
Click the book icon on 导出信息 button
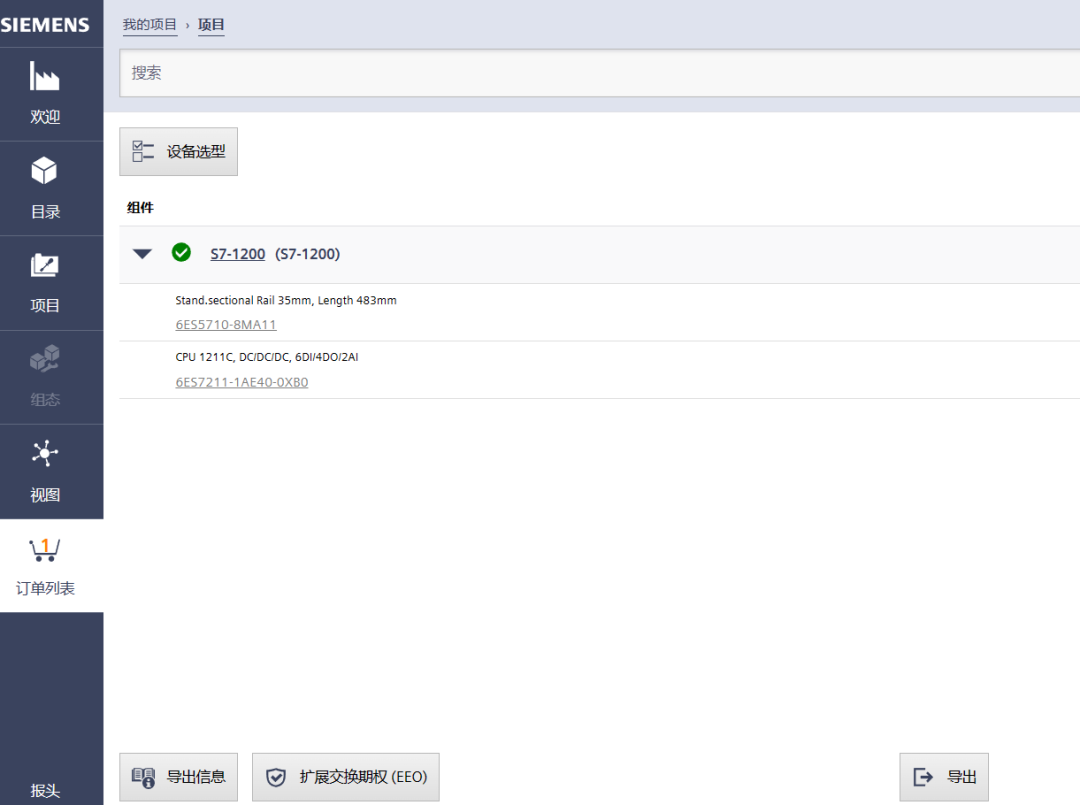click(143, 777)
